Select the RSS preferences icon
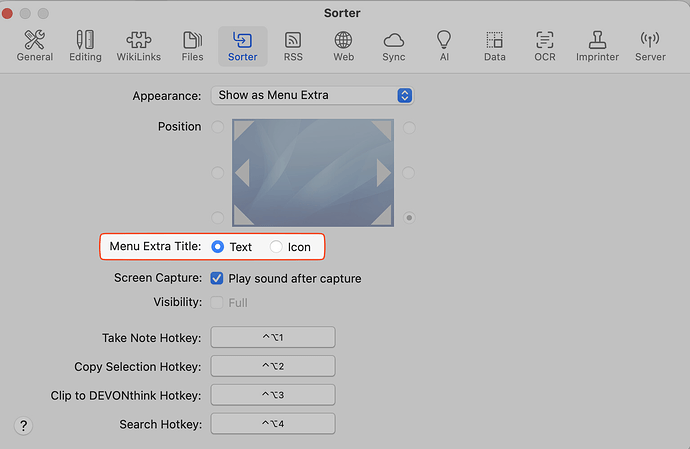 point(293,45)
